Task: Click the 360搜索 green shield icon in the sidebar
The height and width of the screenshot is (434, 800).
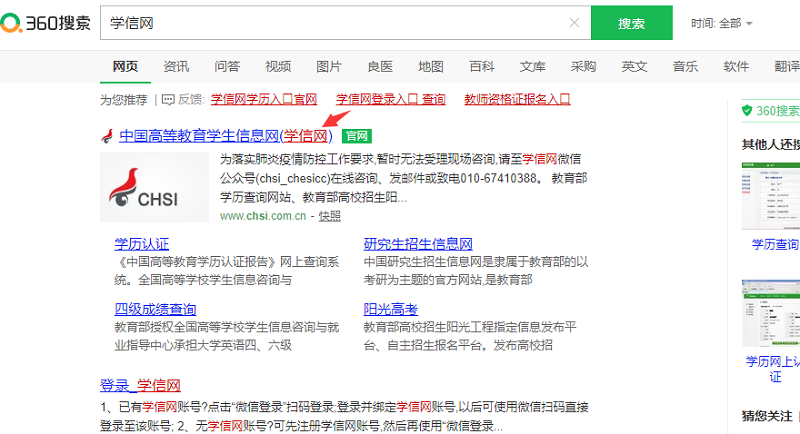Action: (747, 111)
